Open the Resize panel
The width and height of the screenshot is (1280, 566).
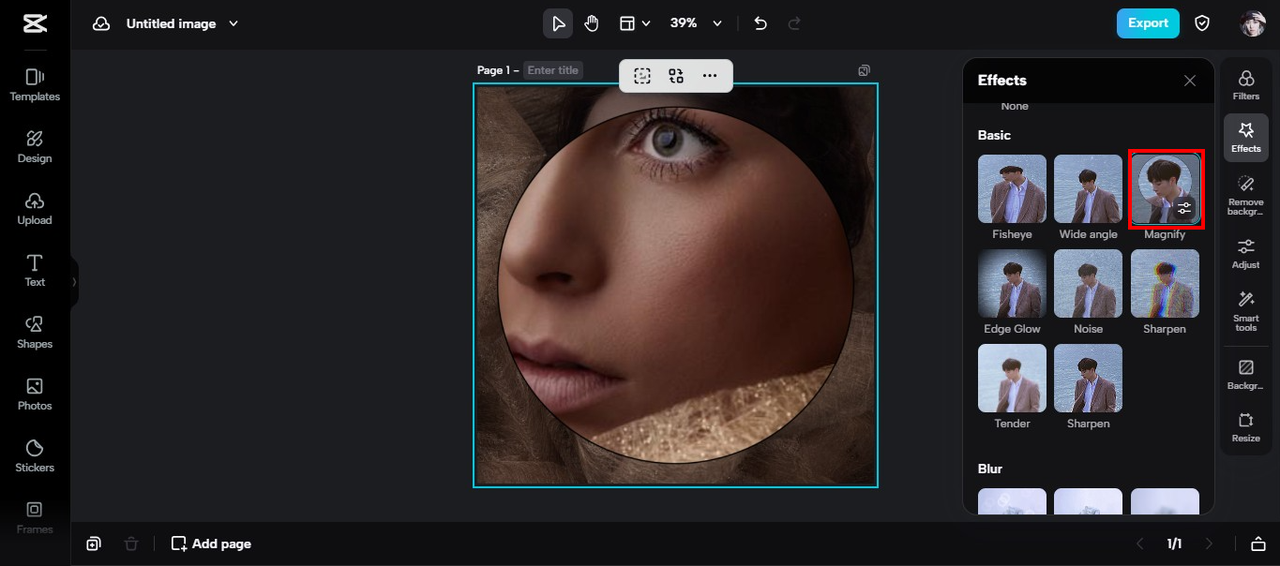[1246, 427]
